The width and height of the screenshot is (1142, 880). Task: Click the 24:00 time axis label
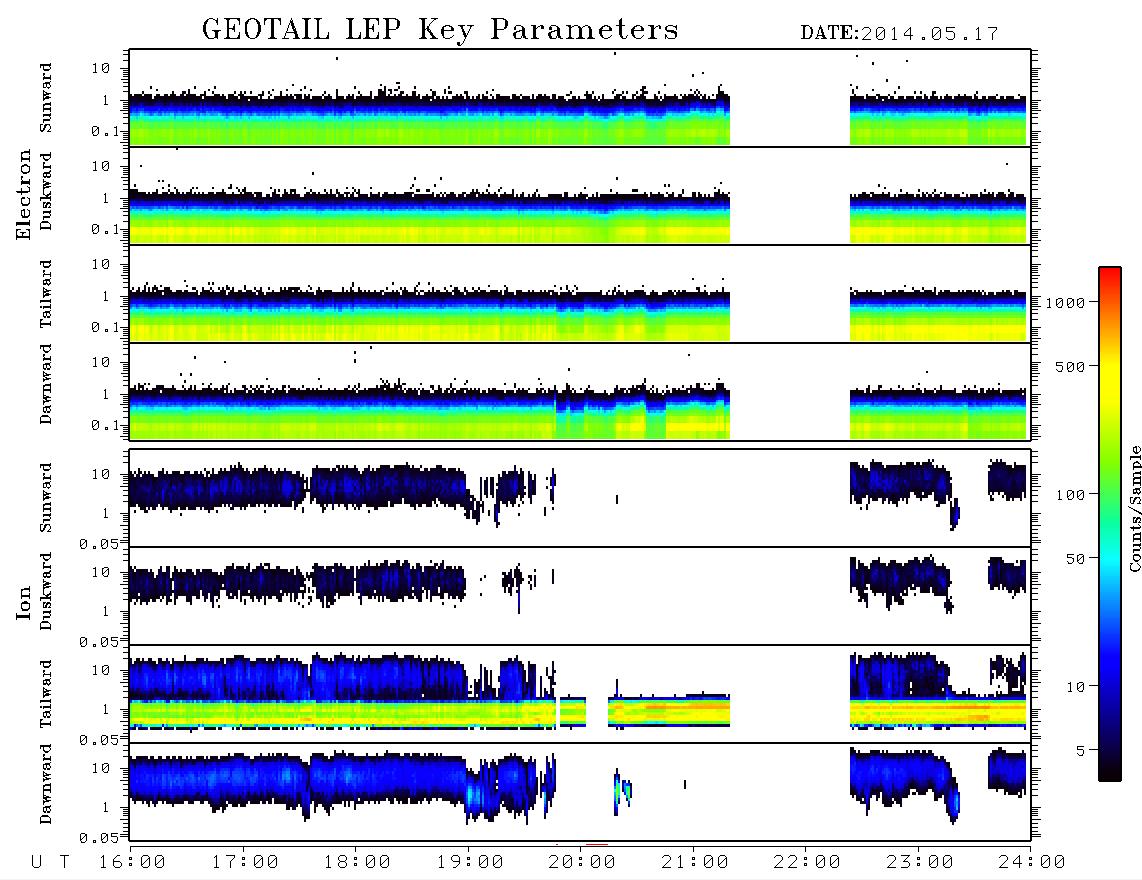tap(1032, 863)
